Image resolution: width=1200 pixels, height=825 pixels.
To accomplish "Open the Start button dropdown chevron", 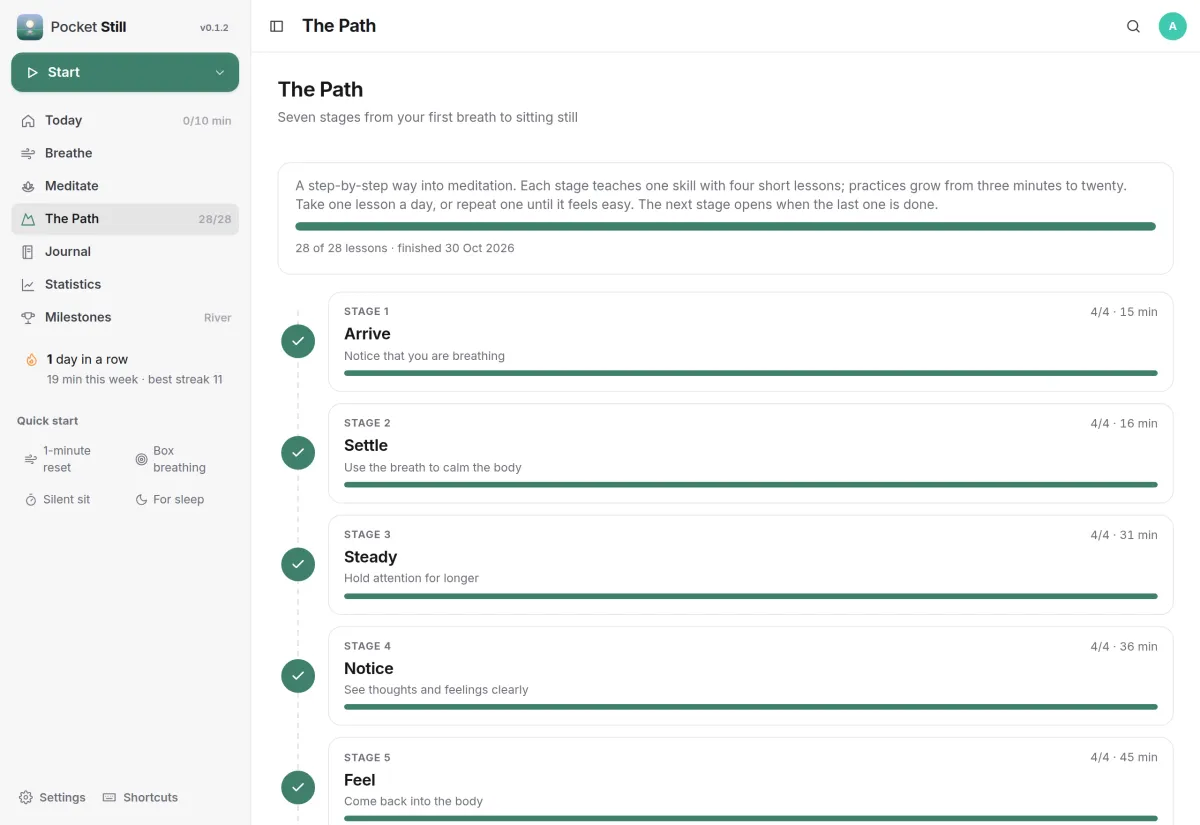I will (220, 73).
